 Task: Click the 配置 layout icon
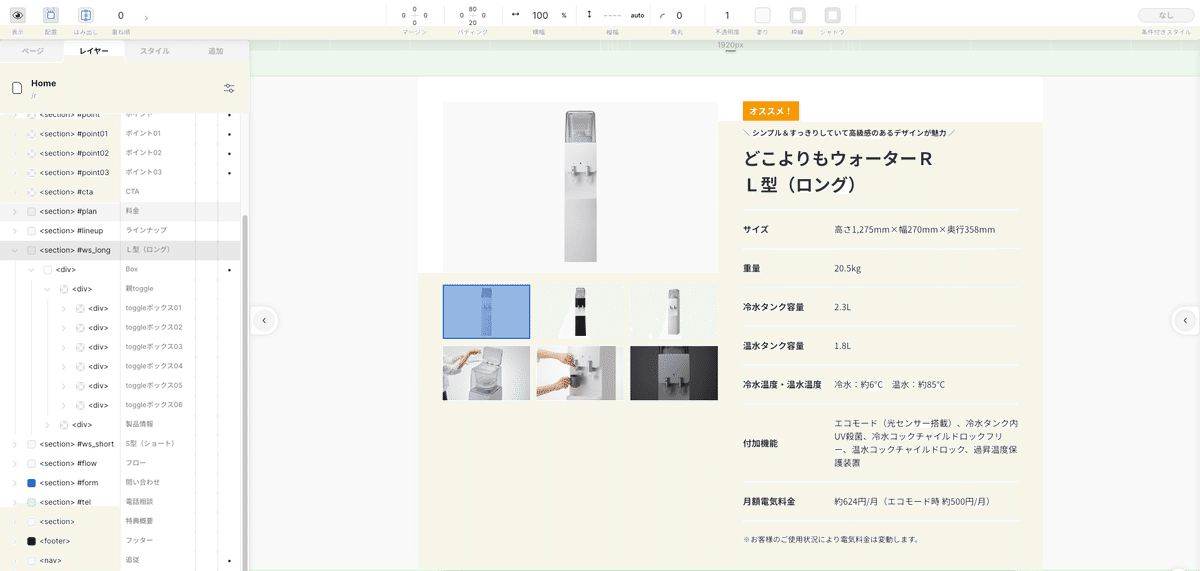pyautogui.click(x=51, y=15)
